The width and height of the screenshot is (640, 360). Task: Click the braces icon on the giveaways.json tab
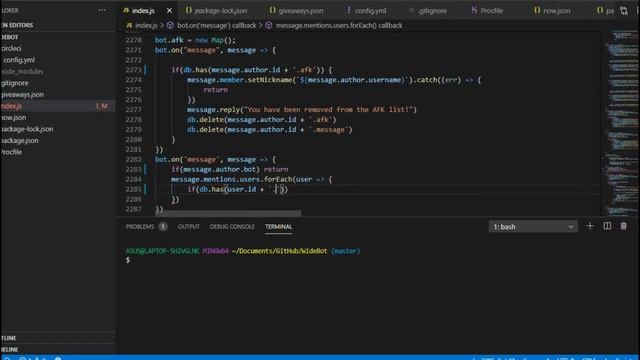click(272, 10)
